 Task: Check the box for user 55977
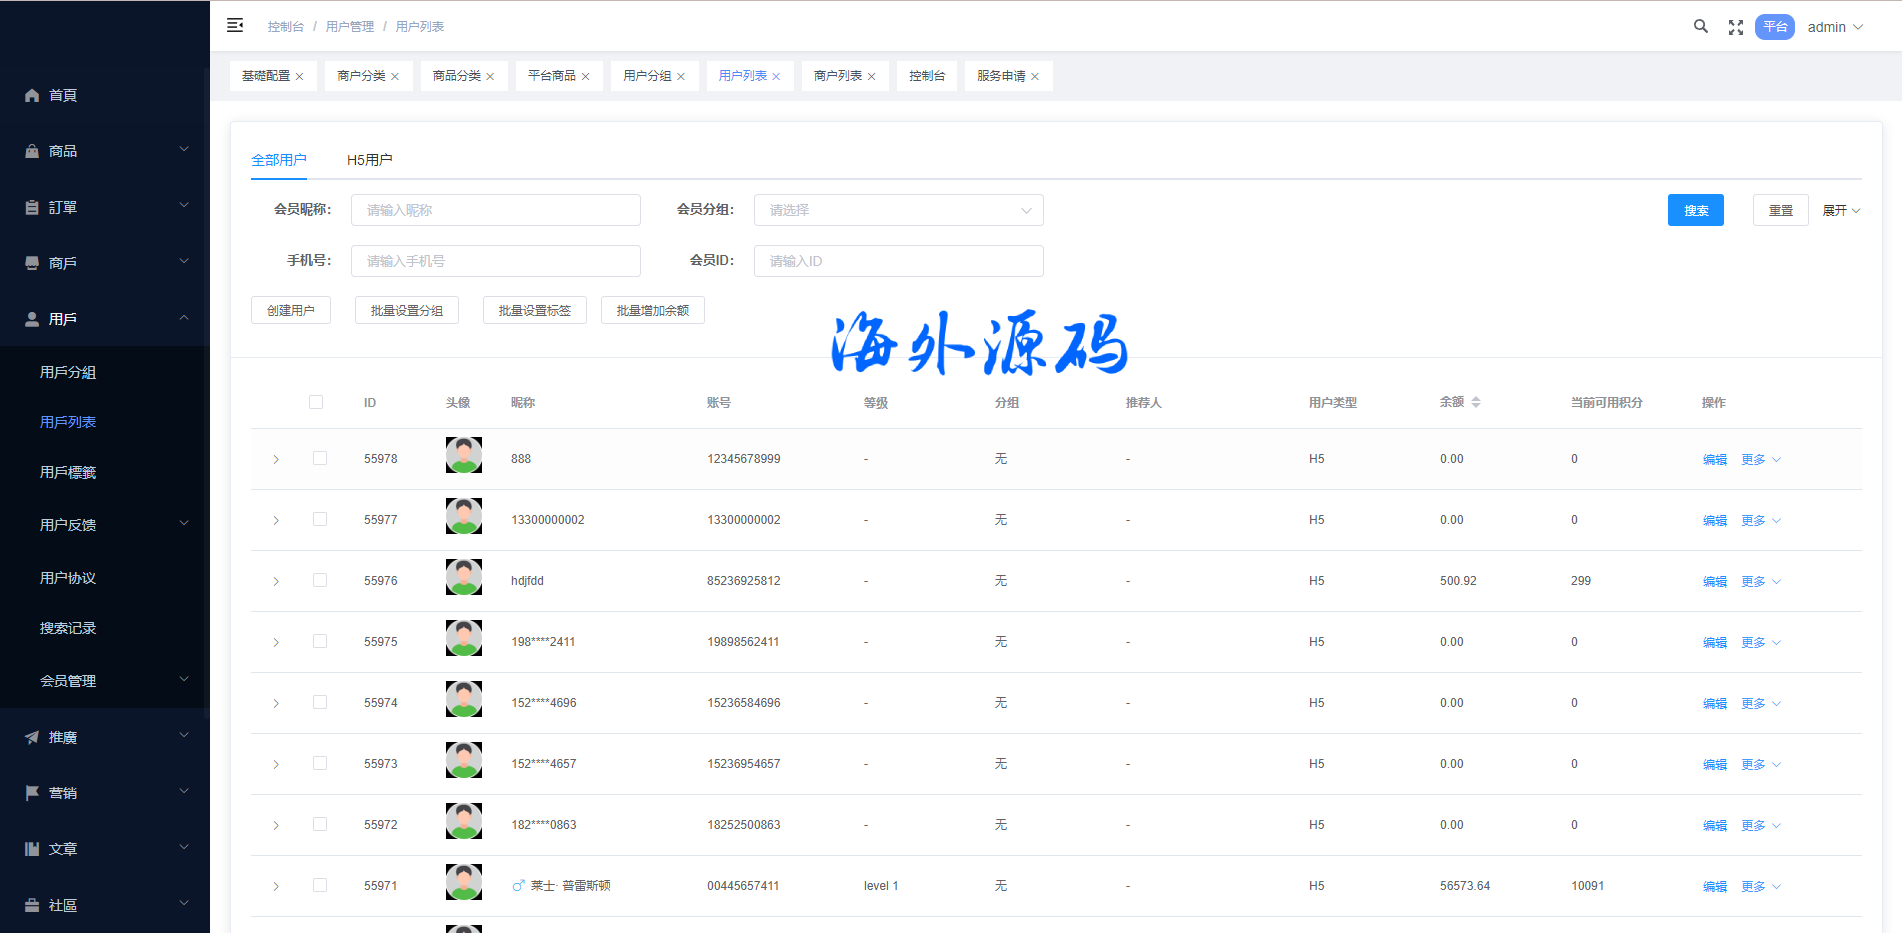[x=320, y=519]
